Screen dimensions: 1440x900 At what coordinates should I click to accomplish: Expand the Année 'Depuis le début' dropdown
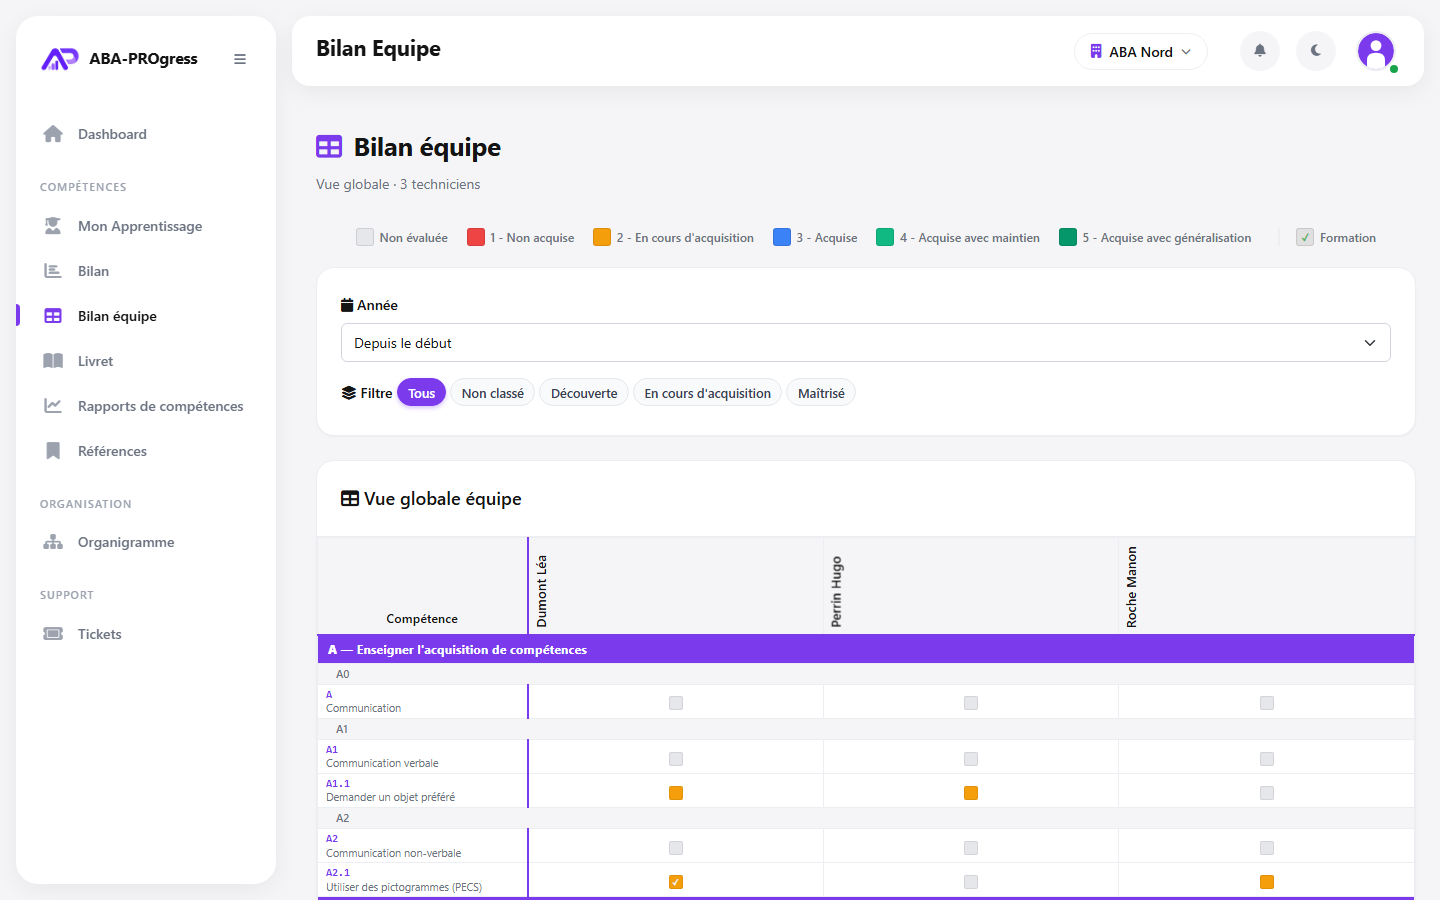coord(866,343)
